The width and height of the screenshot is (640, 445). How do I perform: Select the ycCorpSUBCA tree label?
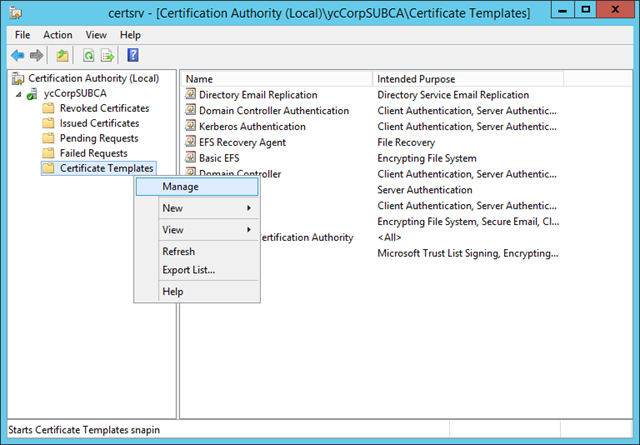(x=76, y=93)
